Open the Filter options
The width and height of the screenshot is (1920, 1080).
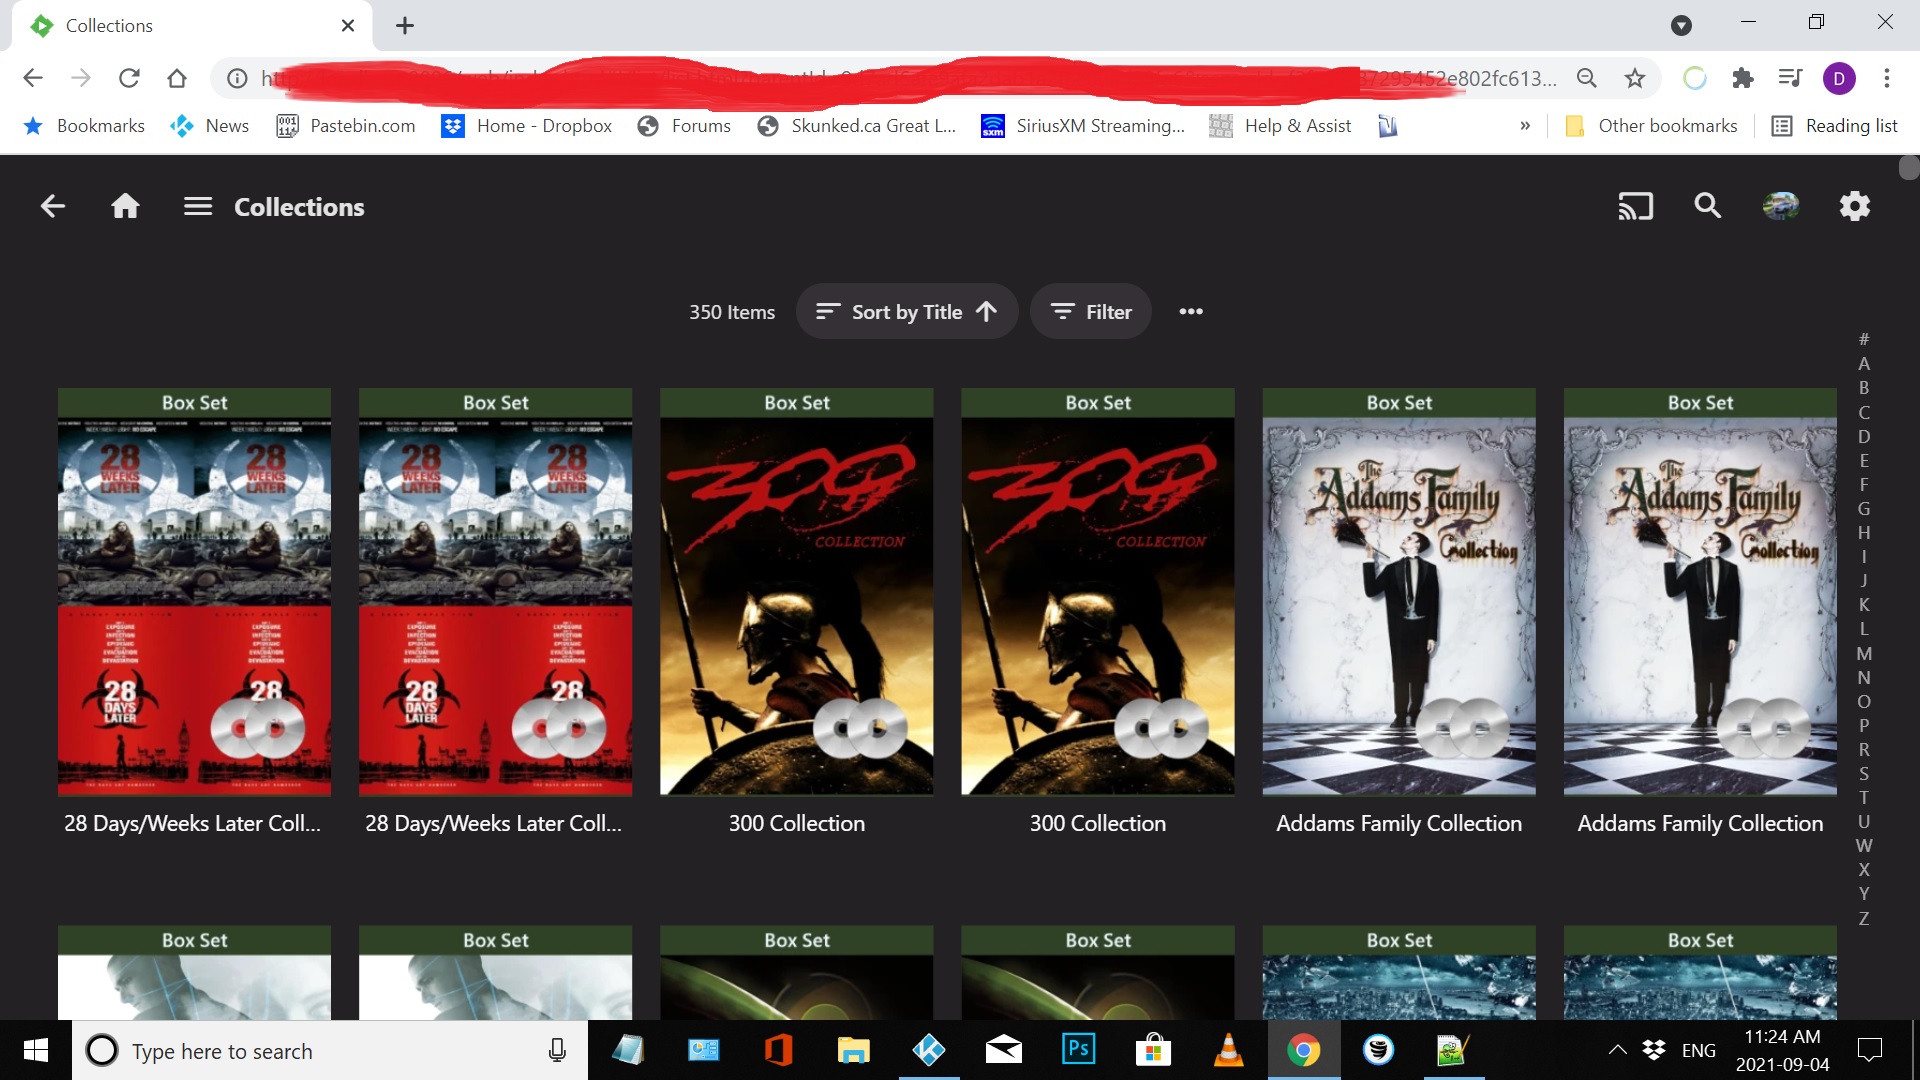click(x=1091, y=312)
